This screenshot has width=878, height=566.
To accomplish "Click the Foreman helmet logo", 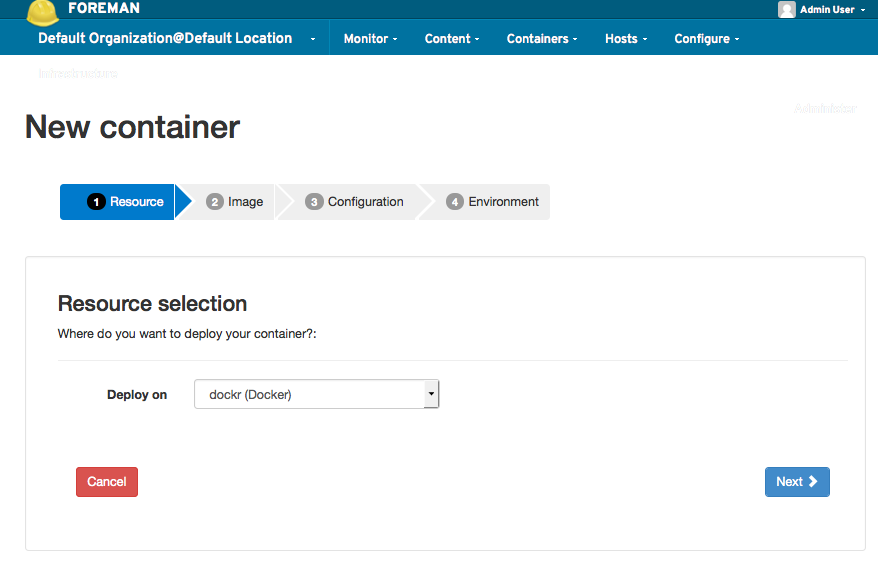I will pos(42,11).
